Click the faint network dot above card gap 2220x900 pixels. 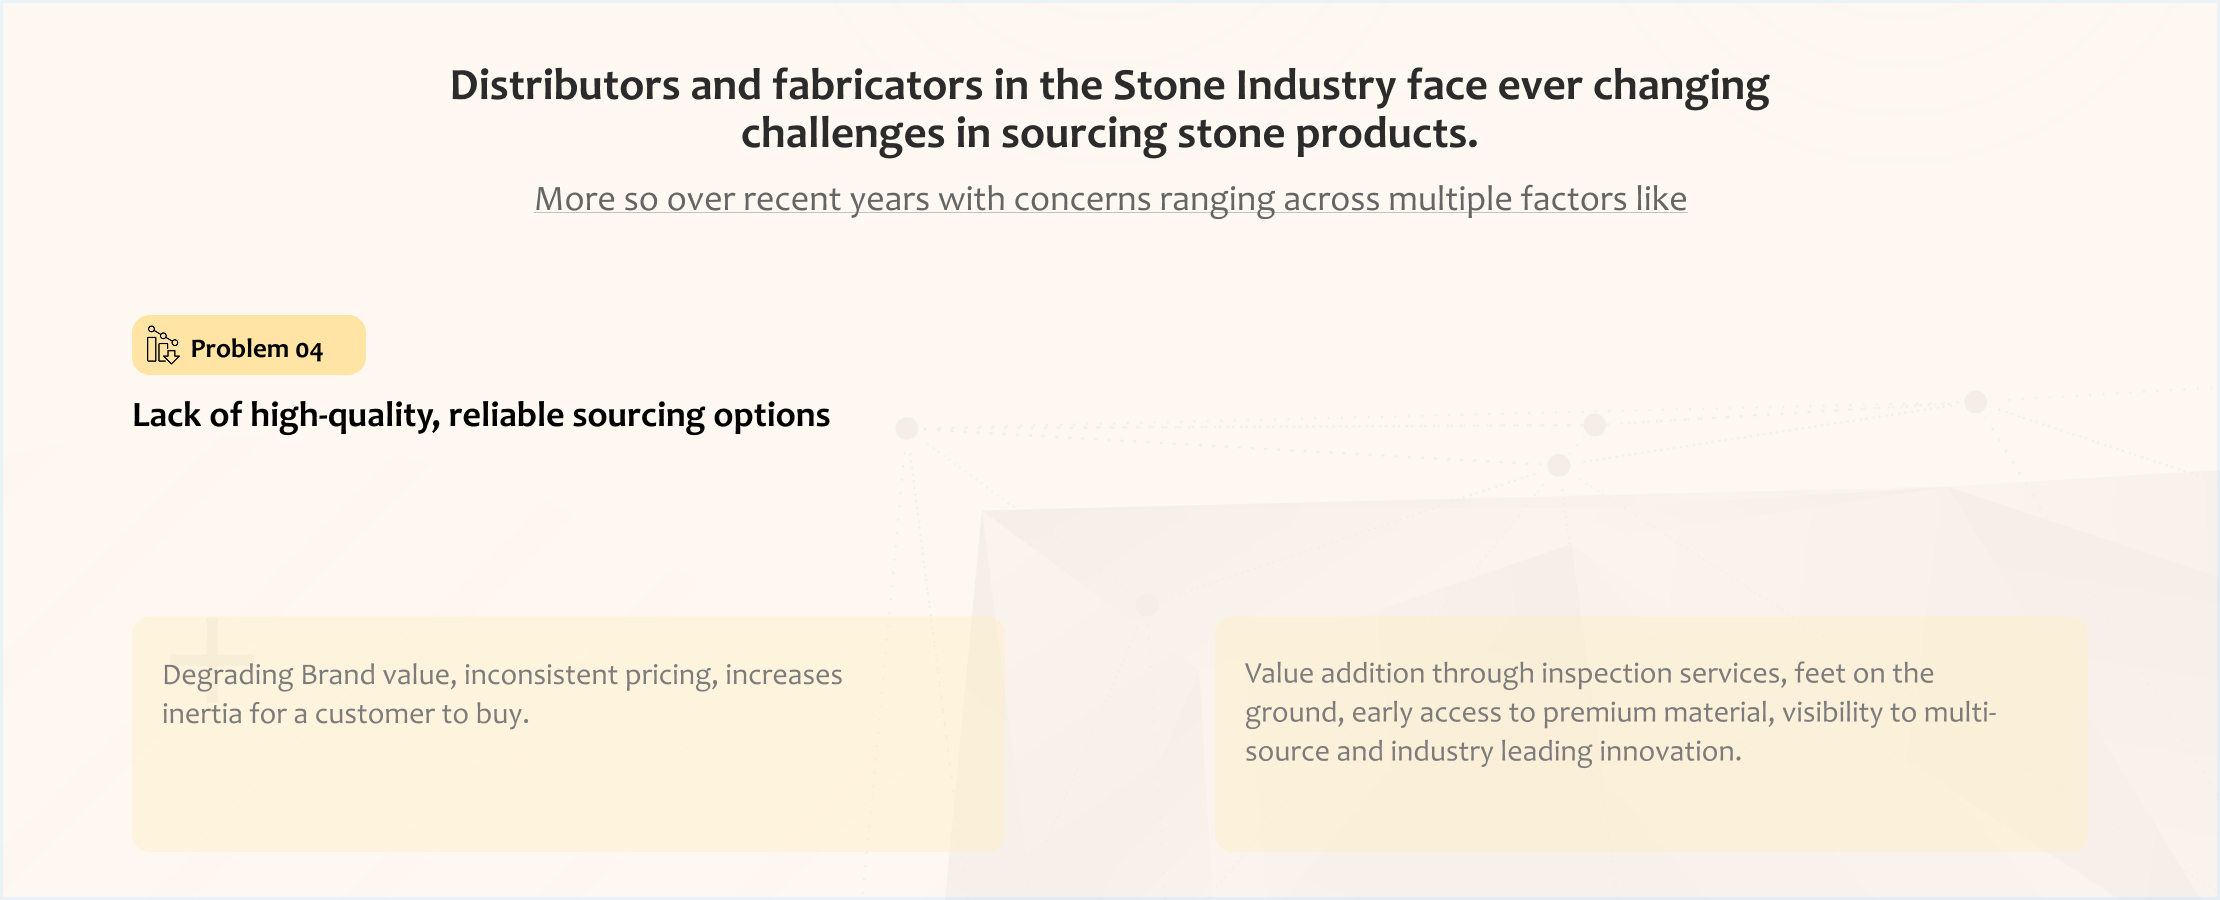tap(1147, 605)
